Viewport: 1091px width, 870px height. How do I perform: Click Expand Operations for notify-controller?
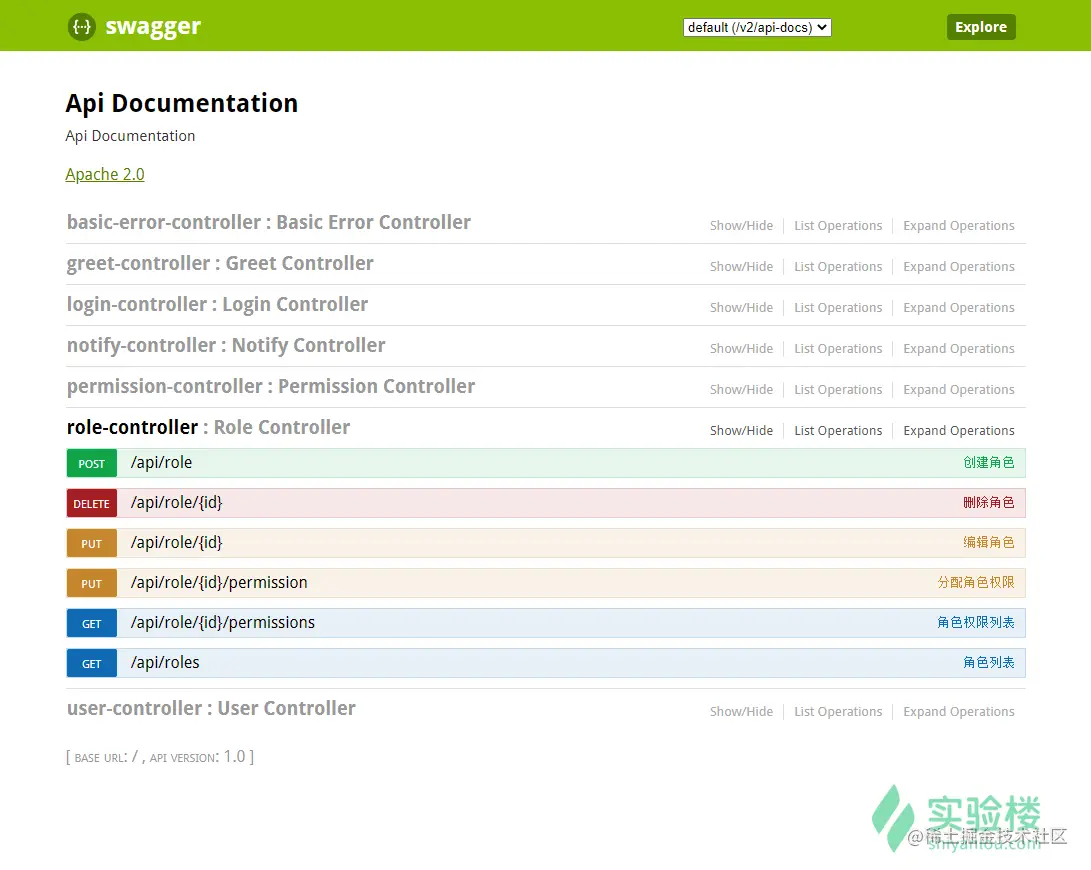[959, 349]
